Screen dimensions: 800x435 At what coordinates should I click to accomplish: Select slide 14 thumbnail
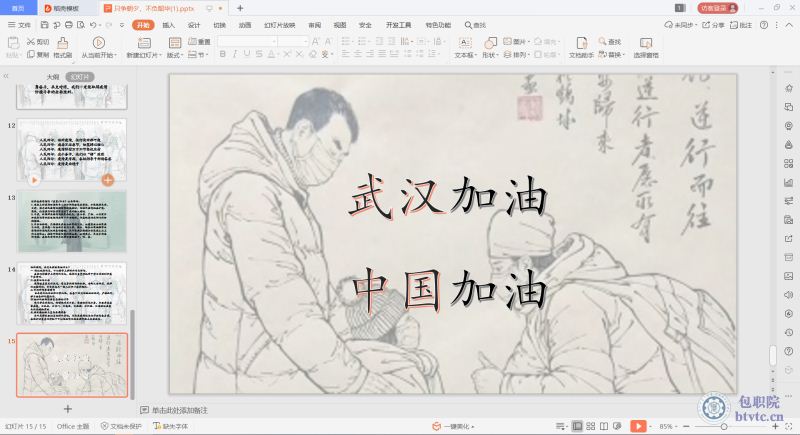(72, 294)
